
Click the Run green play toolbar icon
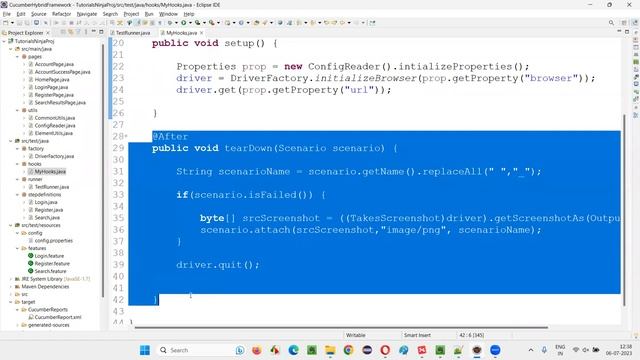(x=184, y=23)
